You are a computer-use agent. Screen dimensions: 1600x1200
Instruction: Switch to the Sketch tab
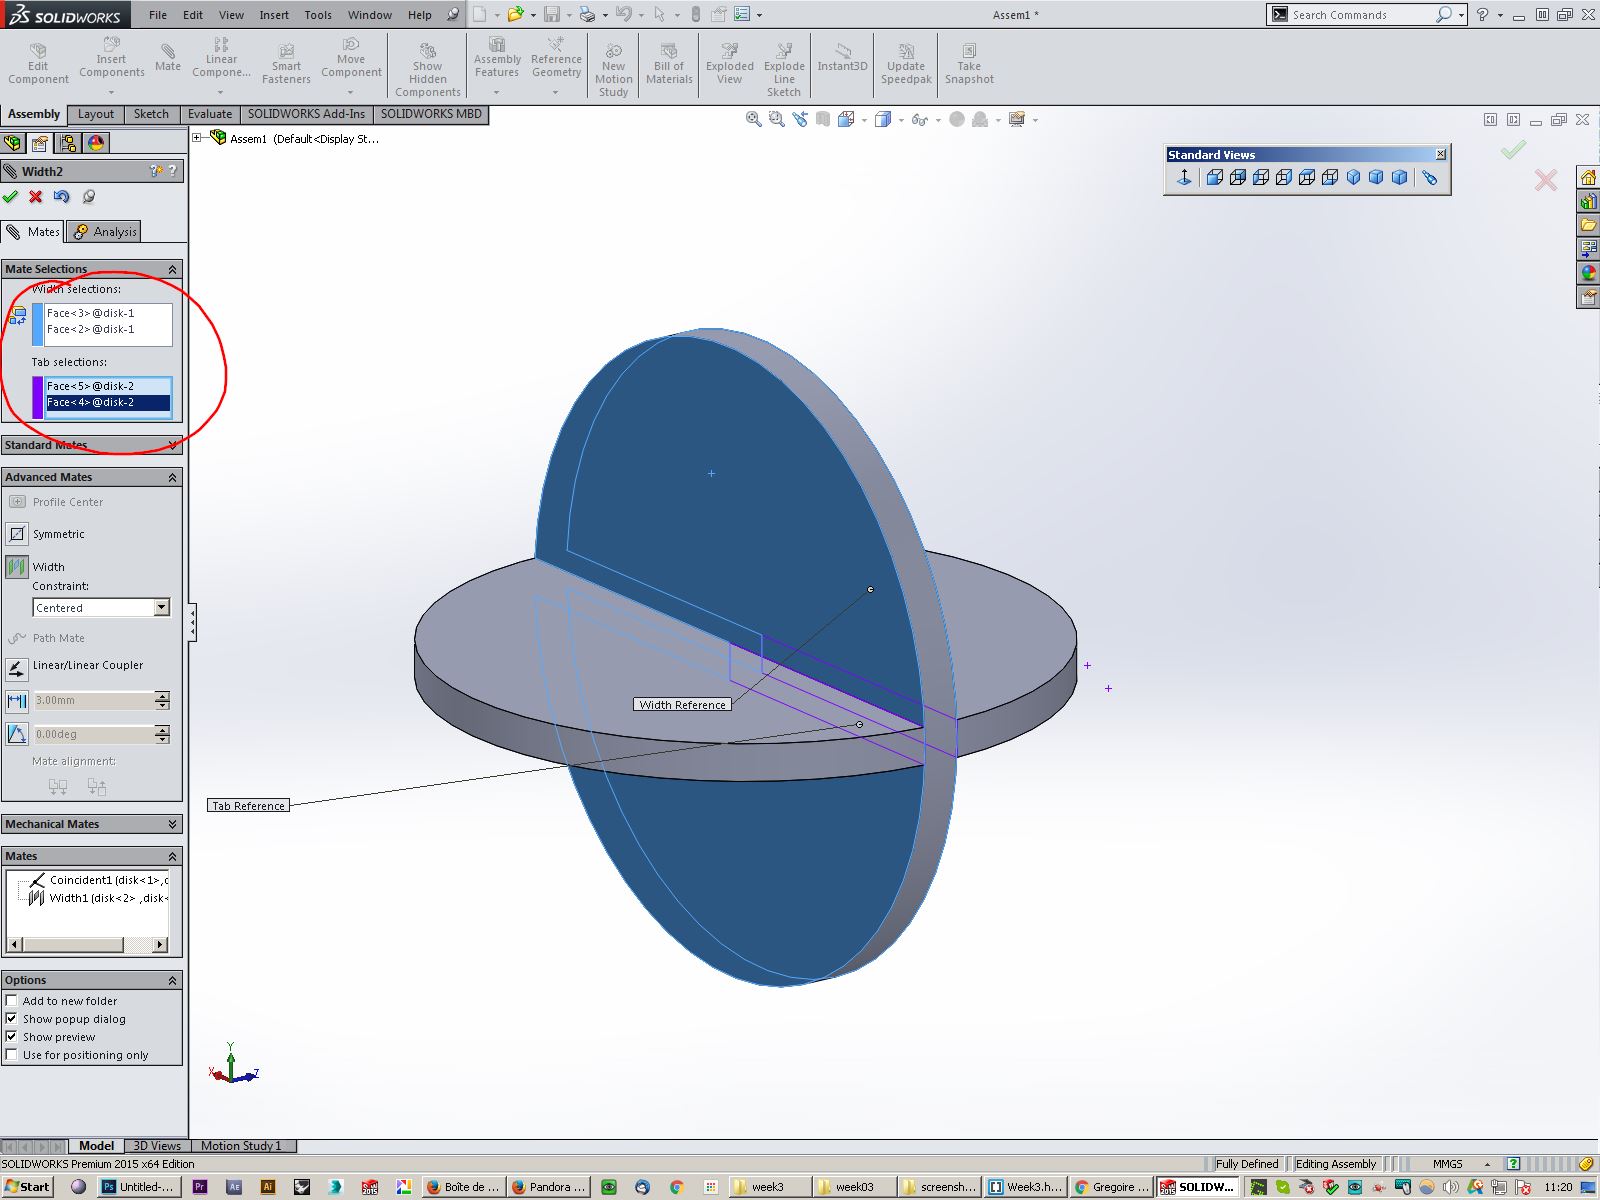(x=151, y=114)
